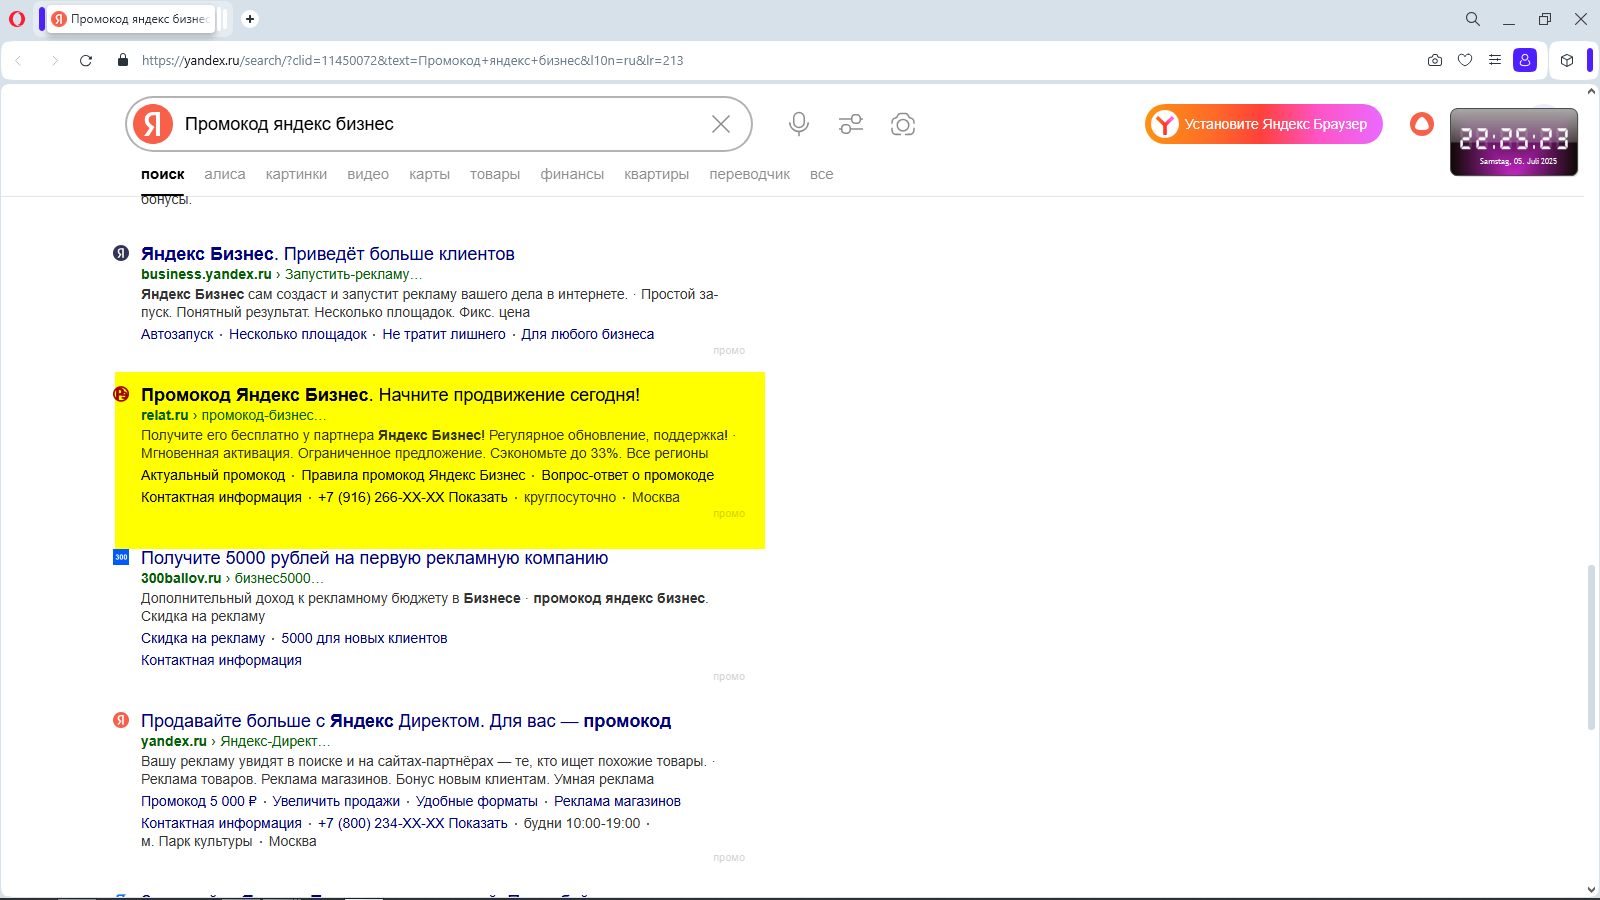Go back with the browser back arrow
This screenshot has height=900, width=1600.
click(x=19, y=61)
